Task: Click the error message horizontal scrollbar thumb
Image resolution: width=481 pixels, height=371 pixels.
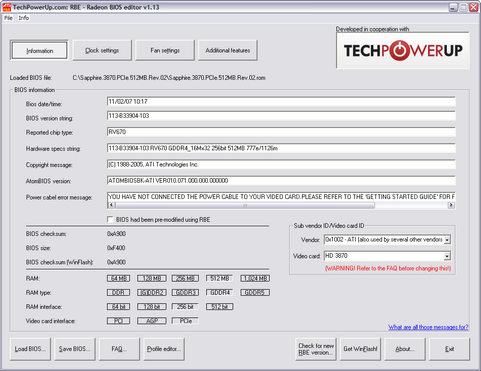Action: [245, 205]
